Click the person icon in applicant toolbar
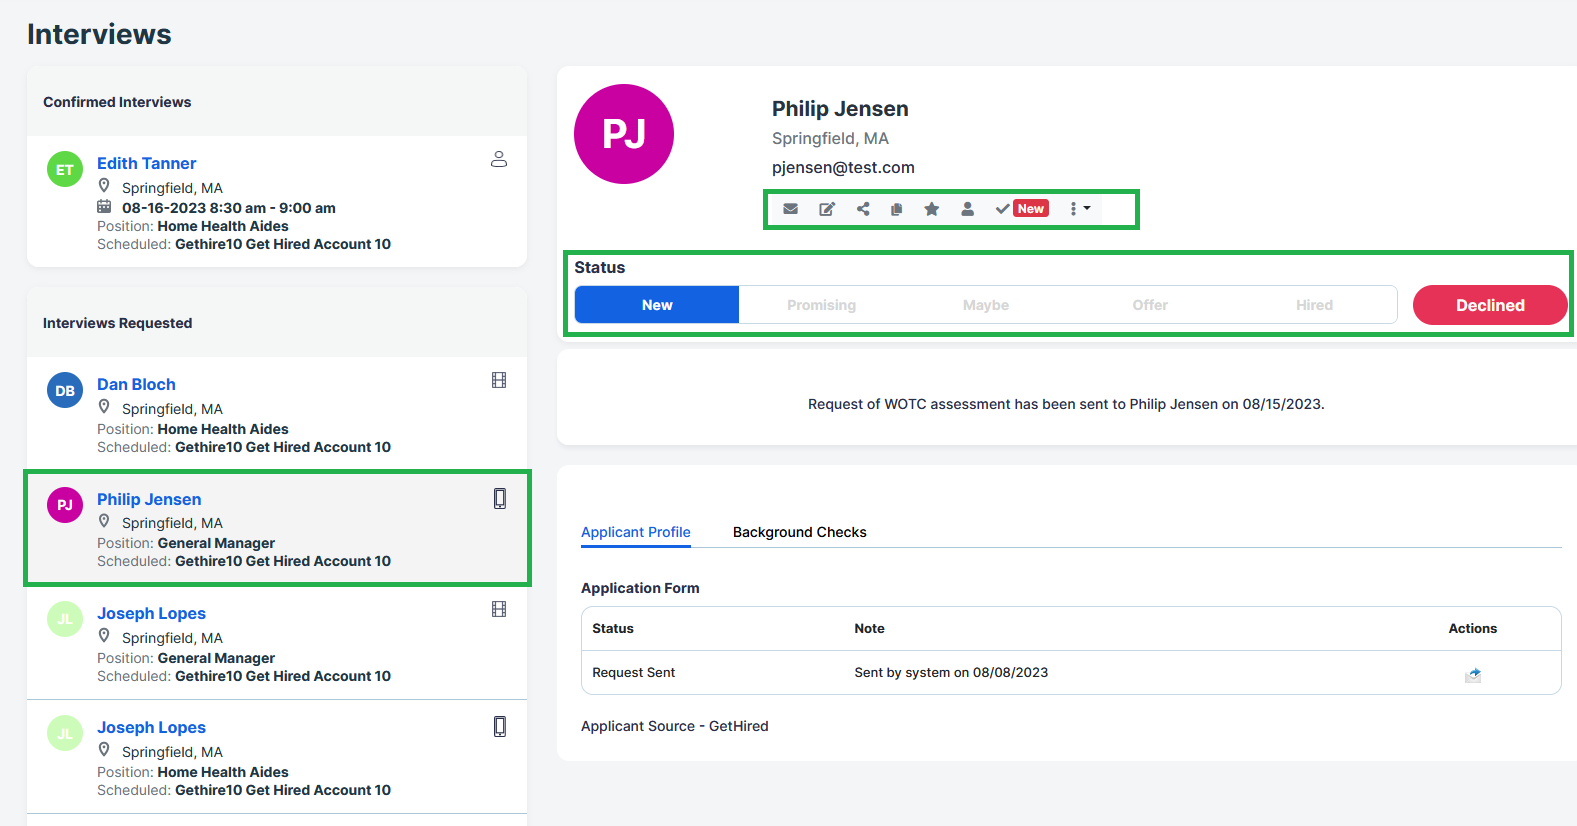This screenshot has height=826, width=1577. pos(967,209)
